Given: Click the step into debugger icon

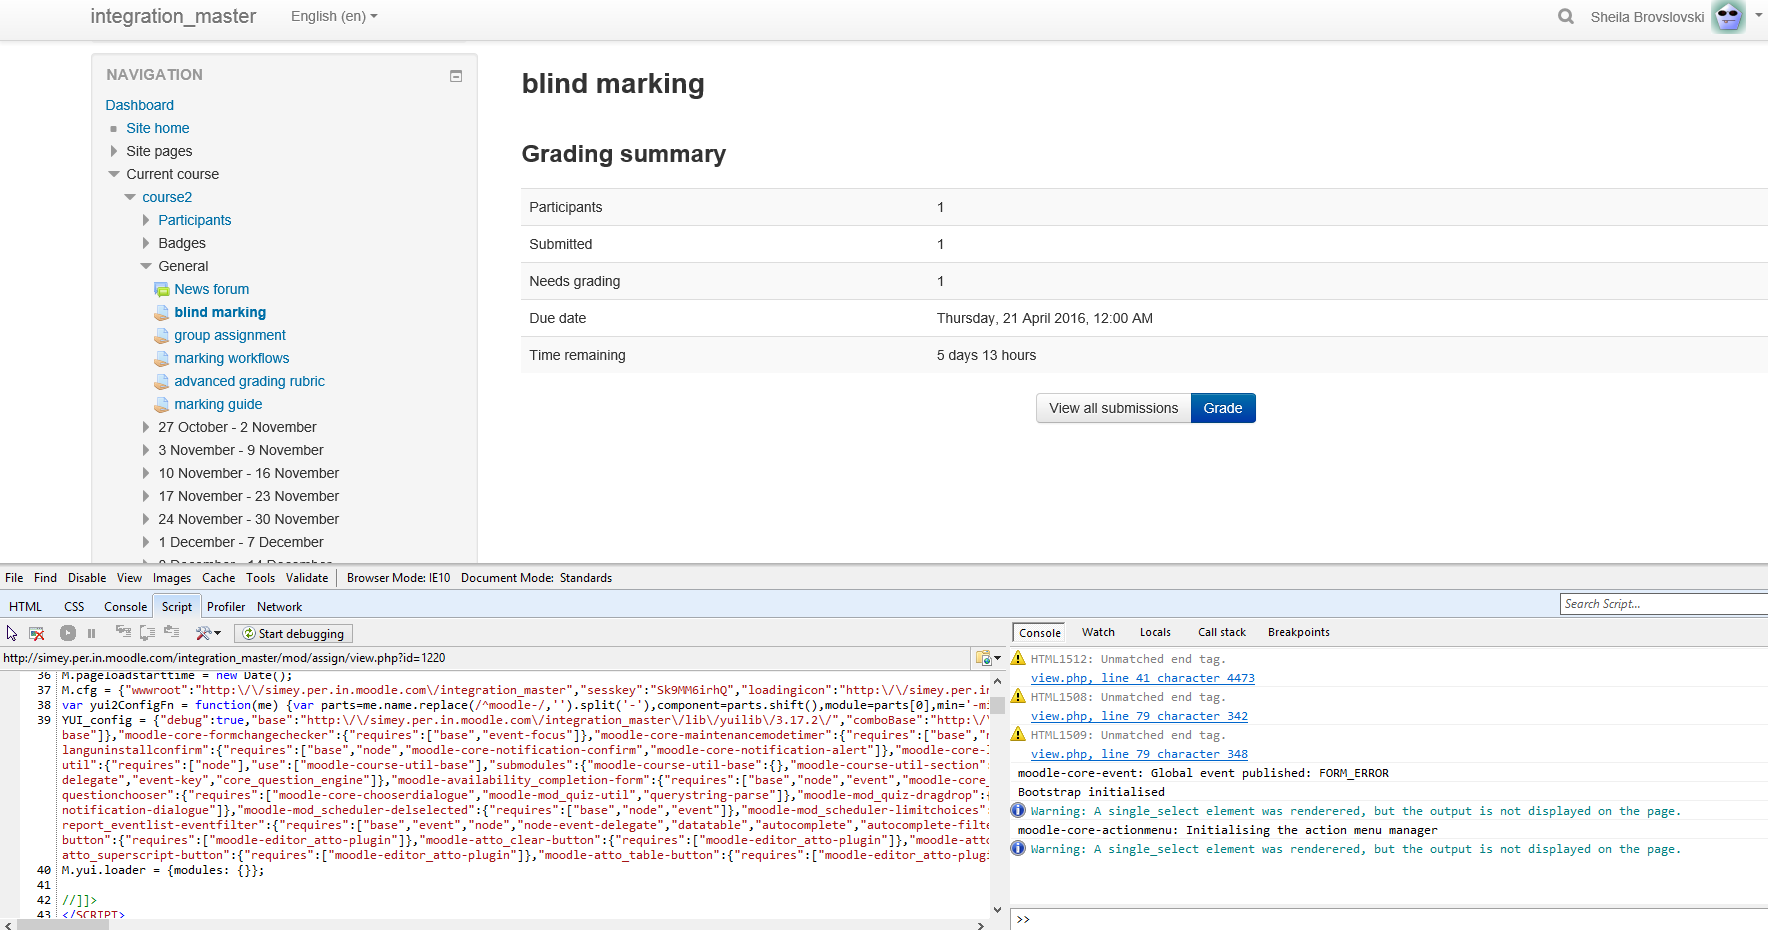Looking at the screenshot, I should pyautogui.click(x=123, y=632).
